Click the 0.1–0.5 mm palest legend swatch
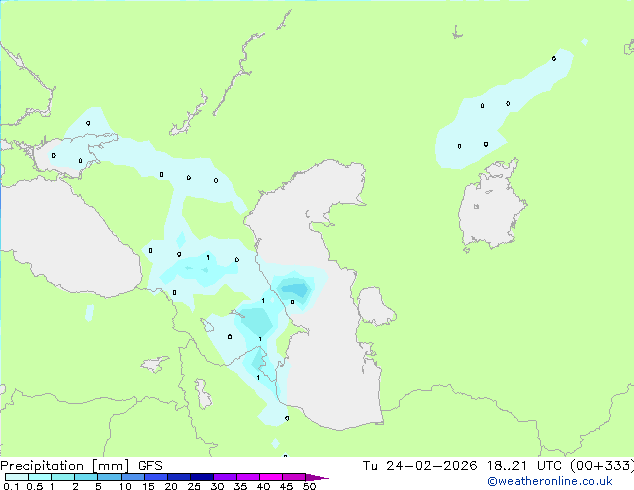The height and width of the screenshot is (490, 634). (x=17, y=477)
